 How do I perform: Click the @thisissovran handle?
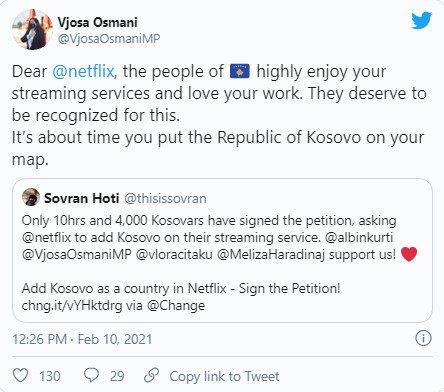(165, 198)
